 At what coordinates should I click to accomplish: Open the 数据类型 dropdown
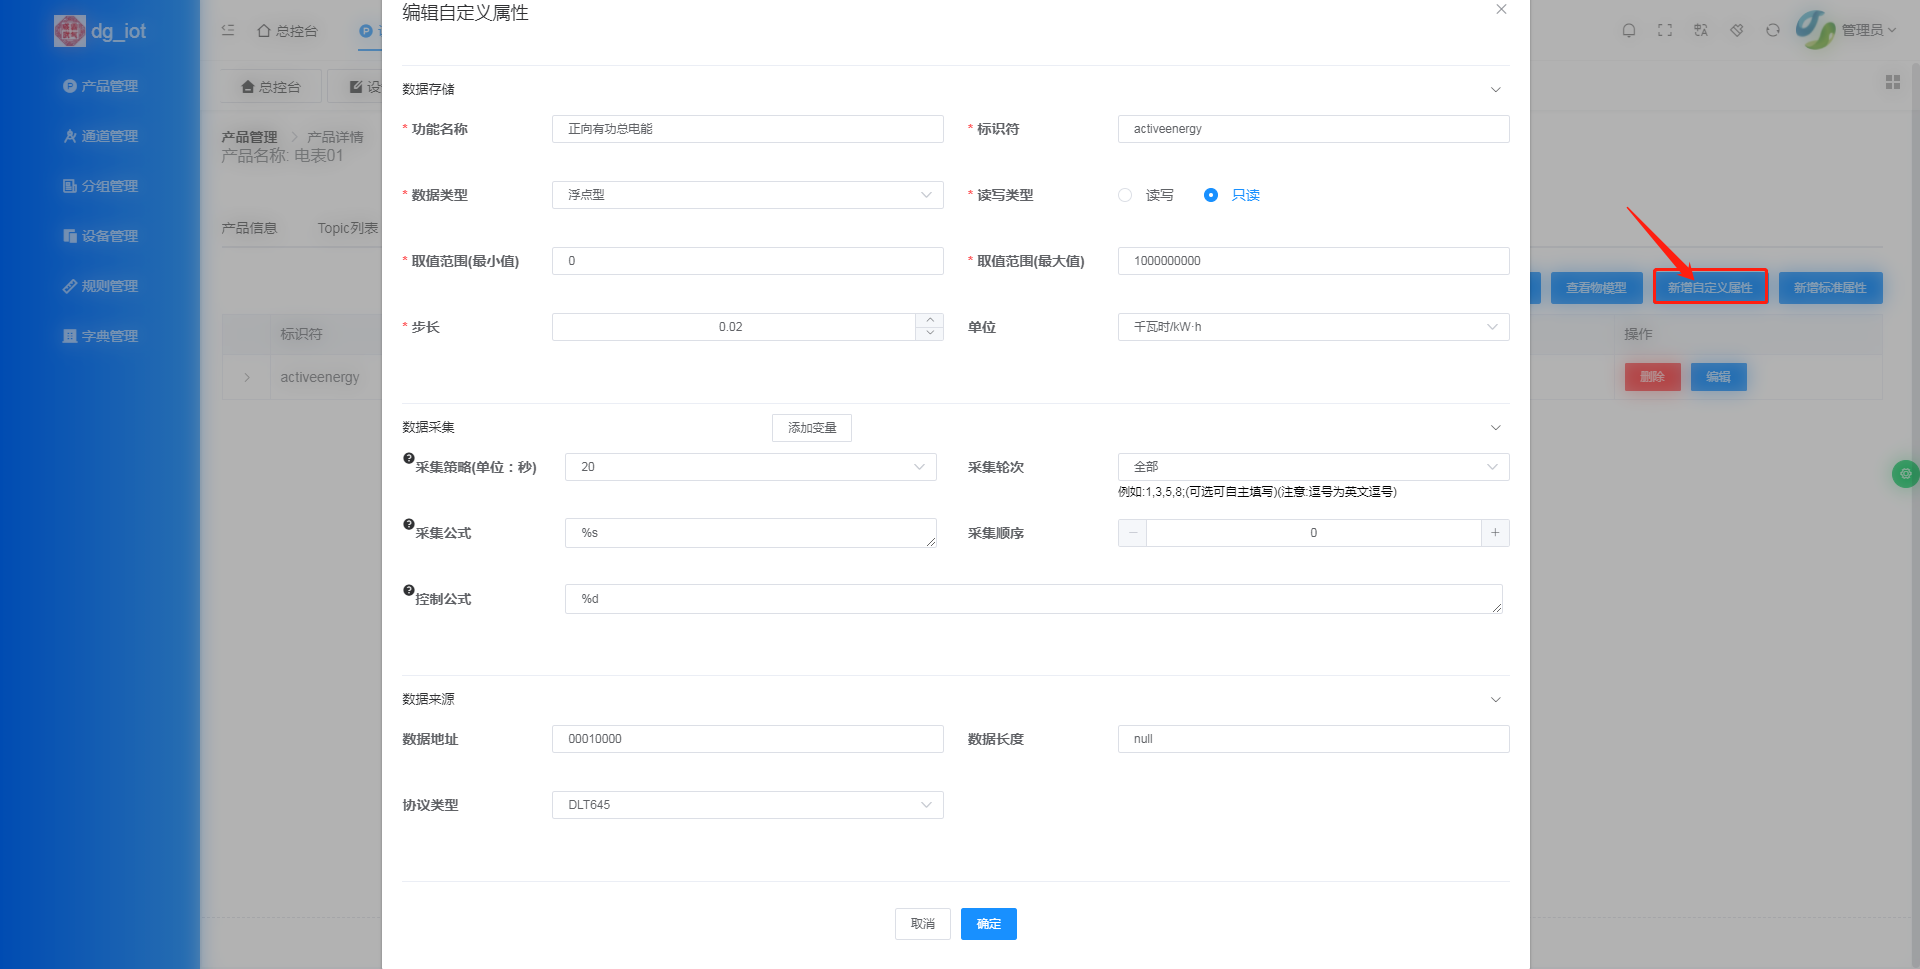747,195
